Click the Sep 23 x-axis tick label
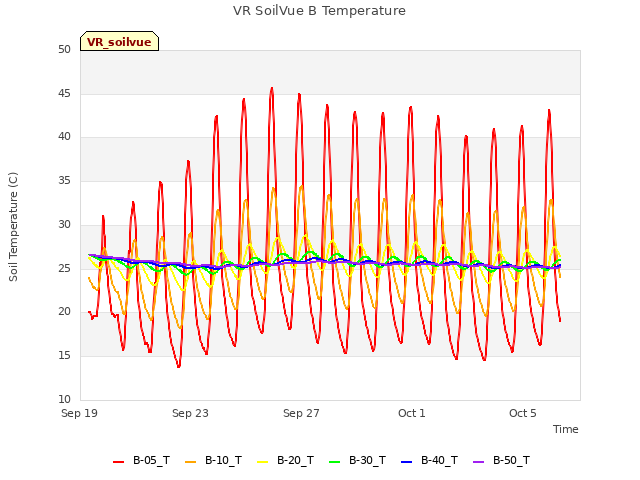Image resolution: width=640 pixels, height=480 pixels. tap(190, 413)
